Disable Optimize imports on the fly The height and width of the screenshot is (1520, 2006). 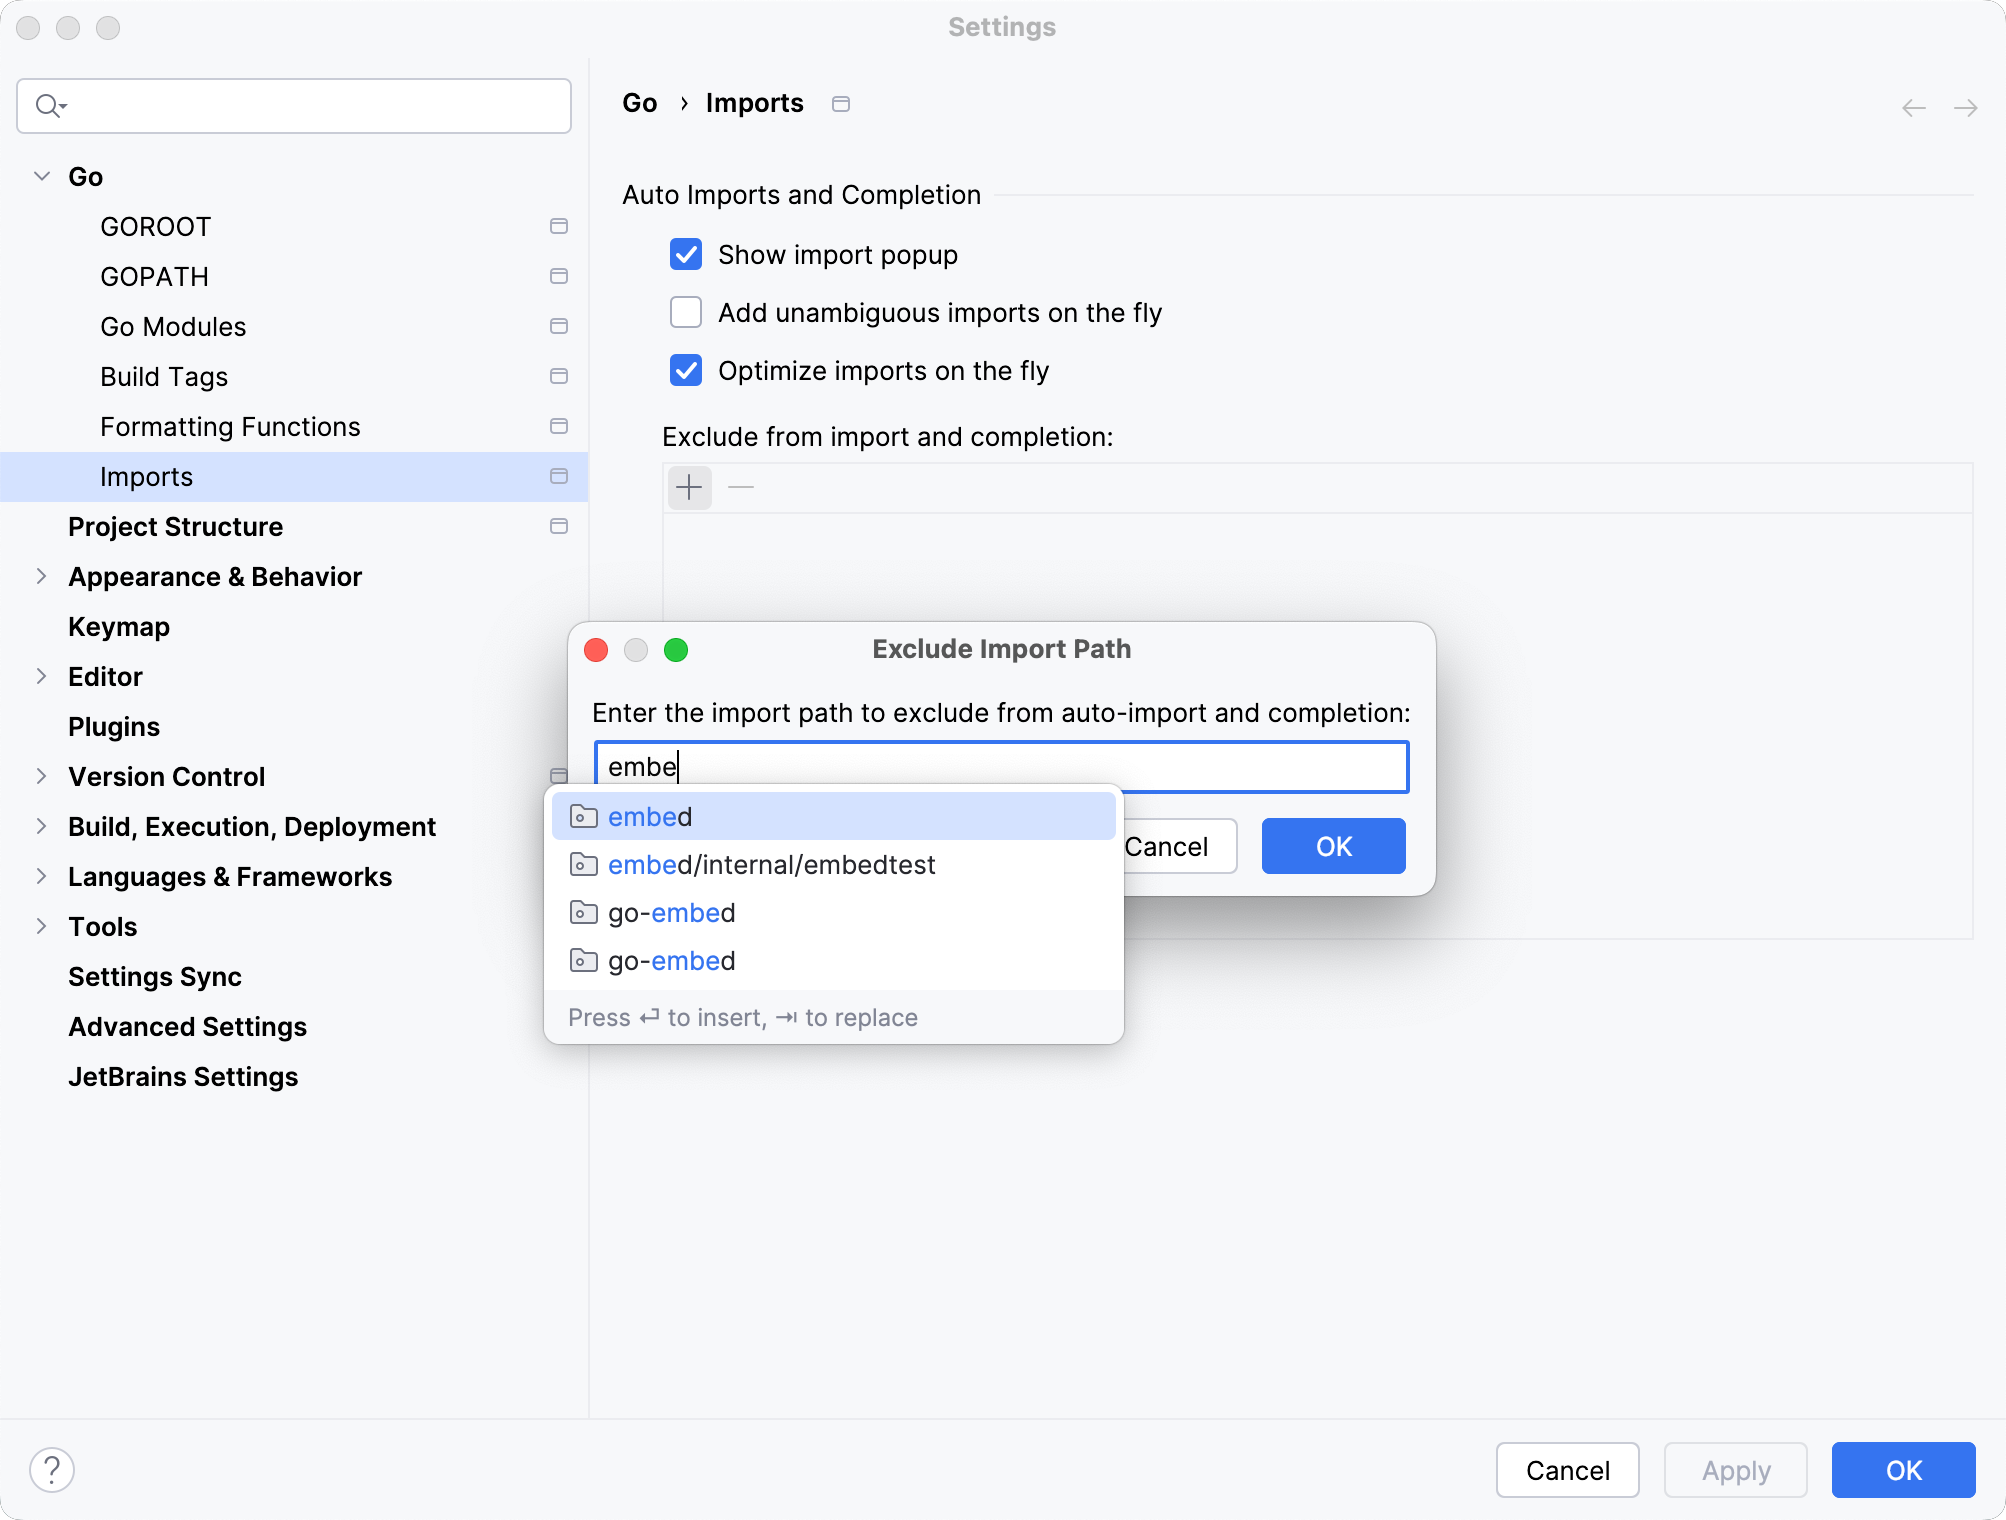(x=685, y=370)
